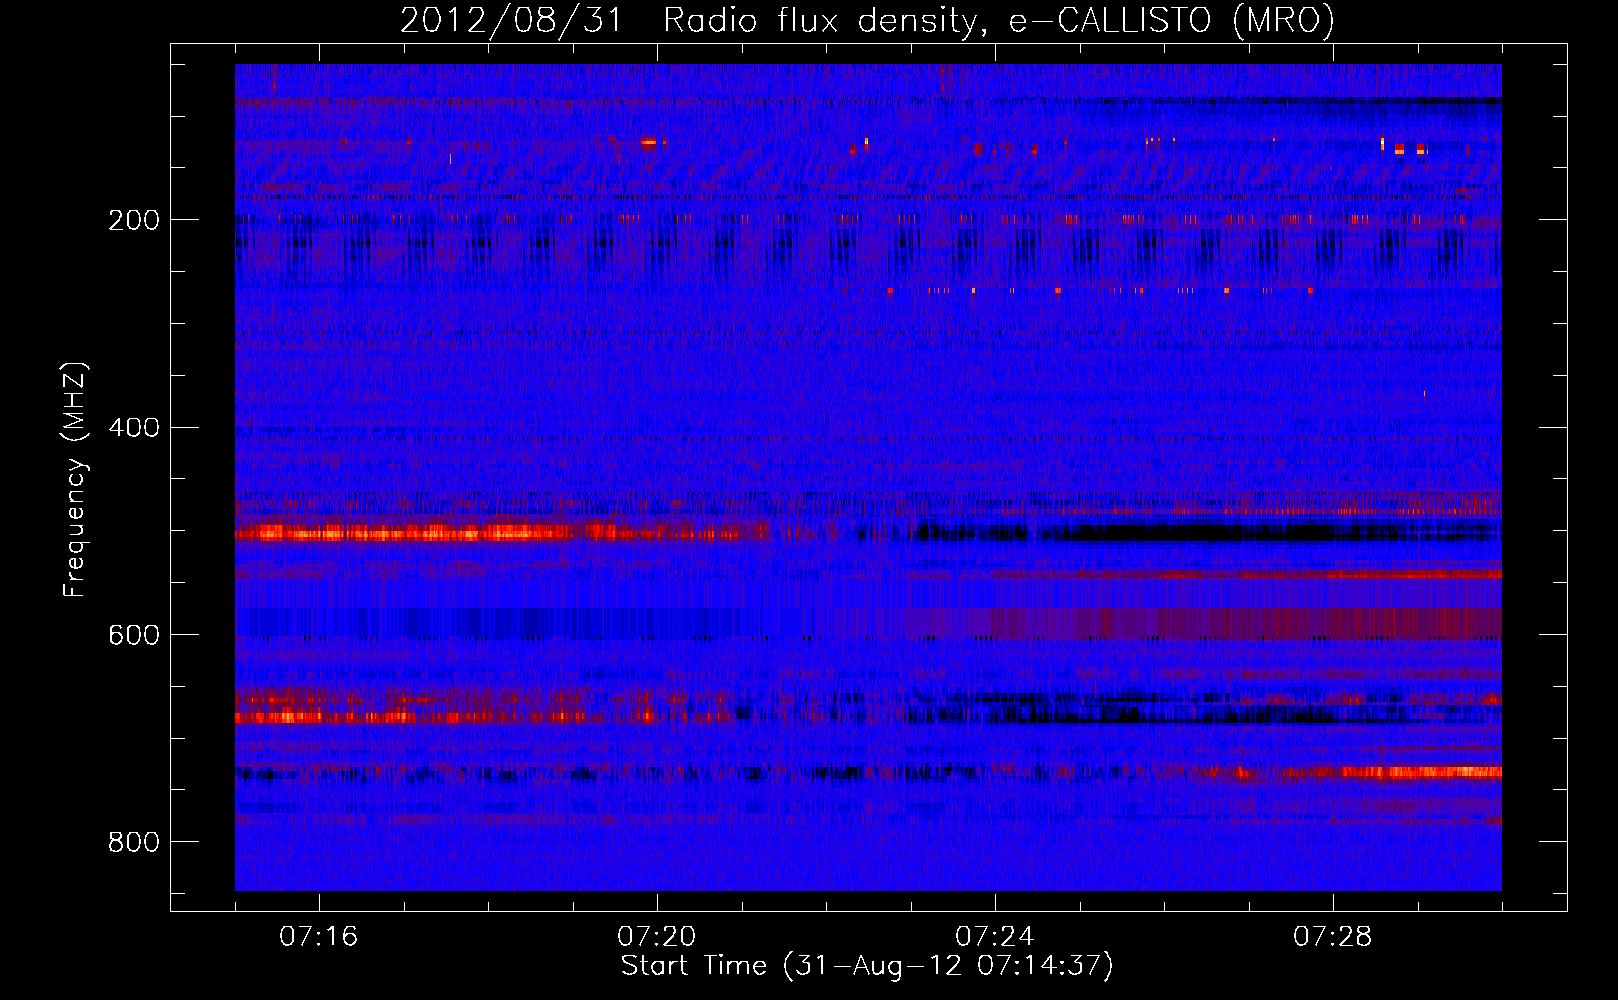This screenshot has width=1618, height=1000.
Task: Click the 07:28 time tick label
Action: point(1332,937)
